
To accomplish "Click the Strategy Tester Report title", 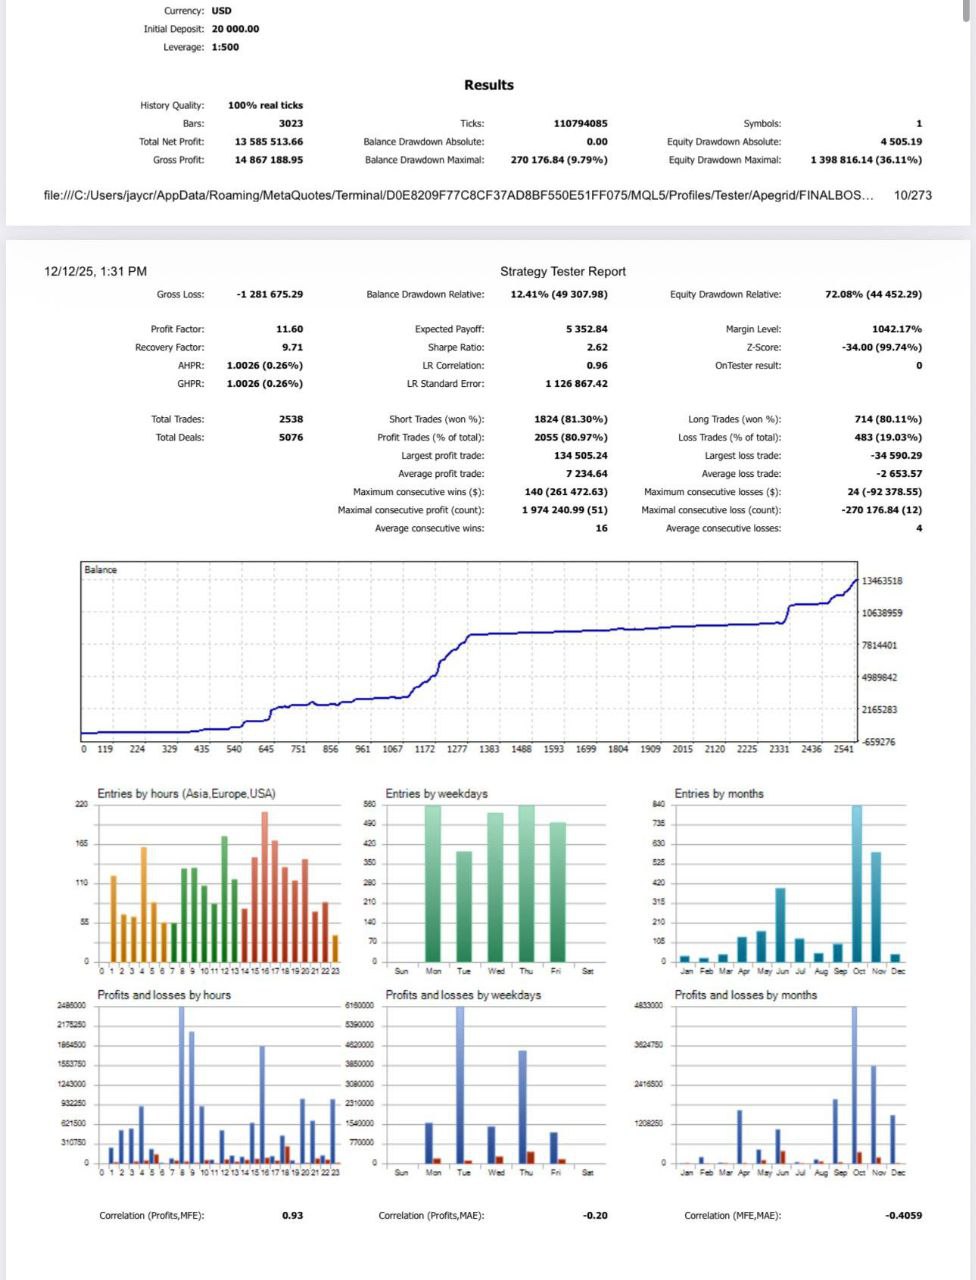I will point(563,271).
